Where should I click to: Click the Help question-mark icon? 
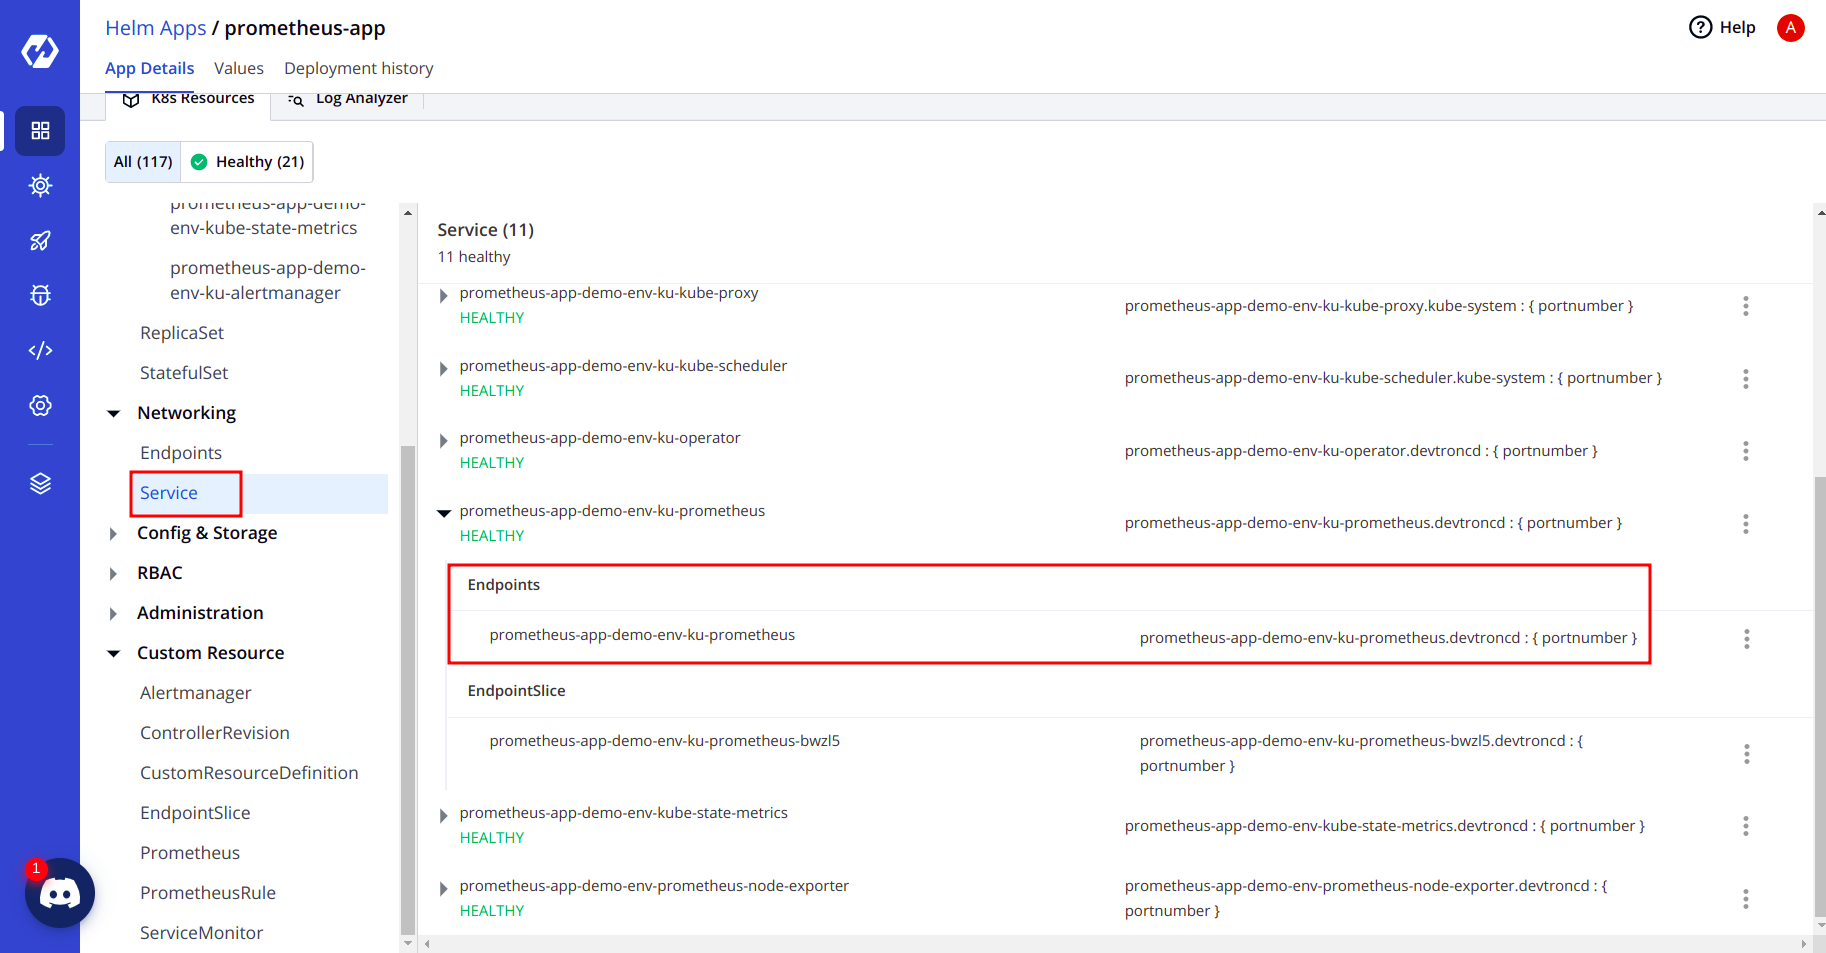click(1700, 27)
